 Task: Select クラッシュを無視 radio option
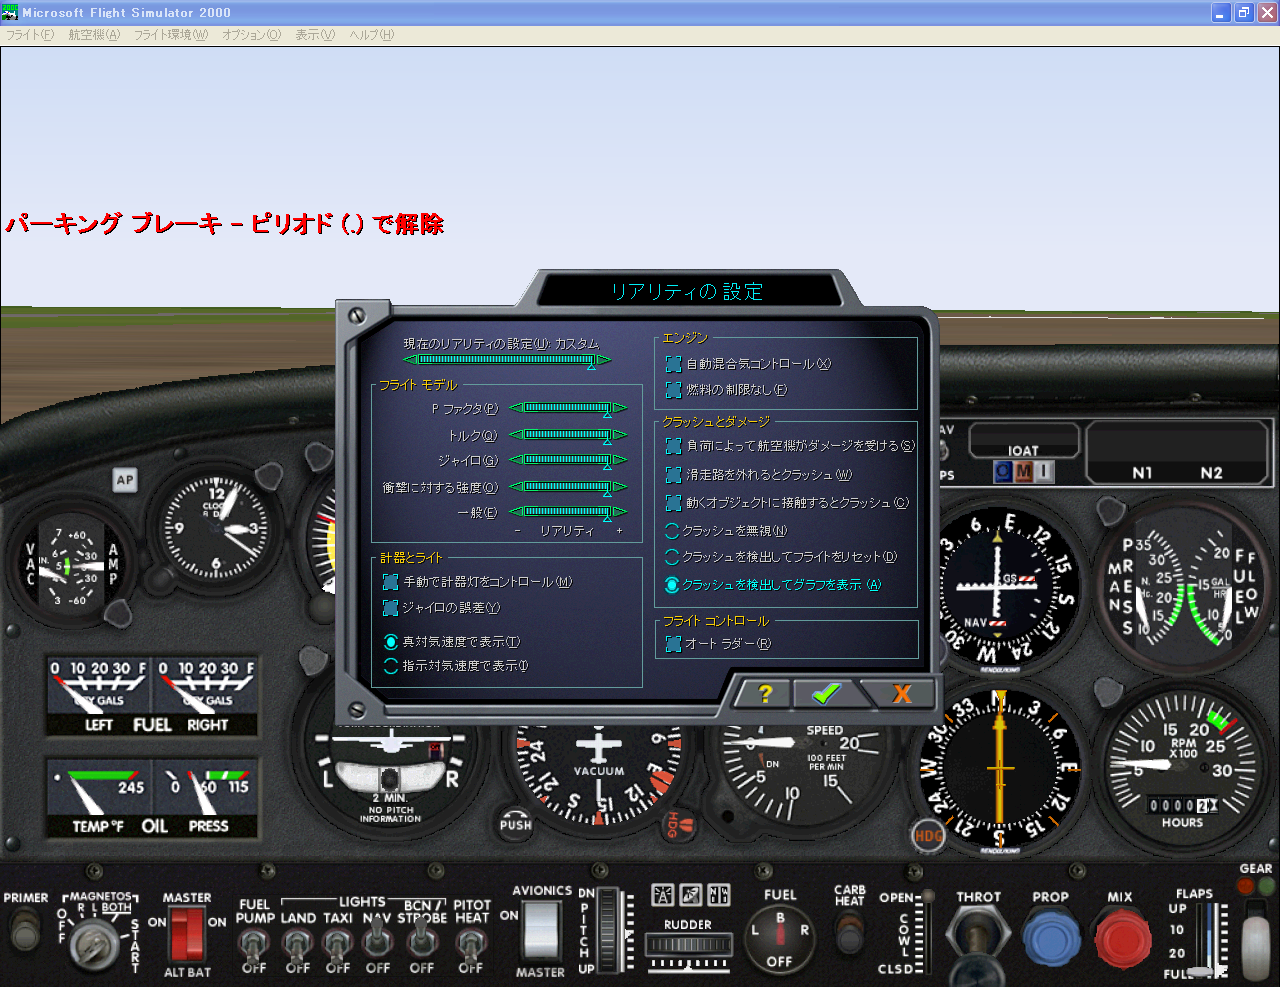(x=672, y=531)
